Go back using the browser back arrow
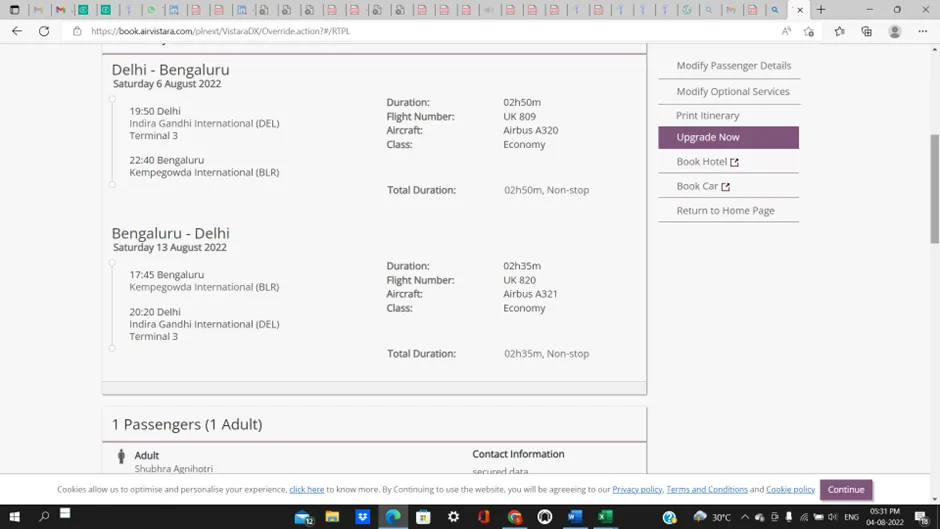Image resolution: width=940 pixels, height=529 pixels. pyautogui.click(x=17, y=31)
